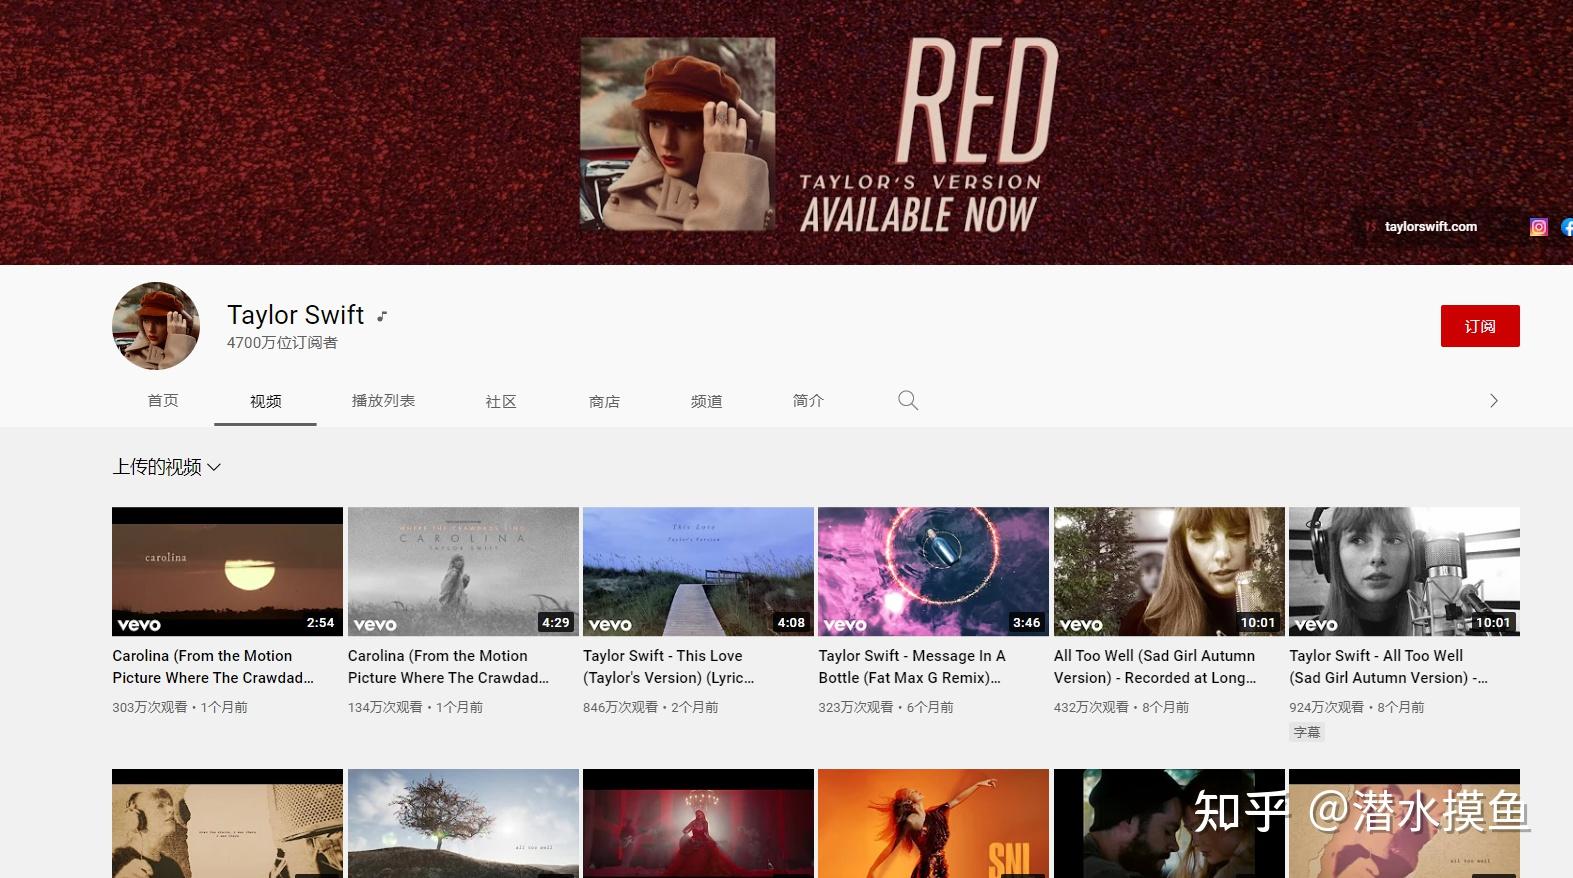Click Taylor Swift channel avatar
This screenshot has width=1573, height=878.
(x=156, y=326)
